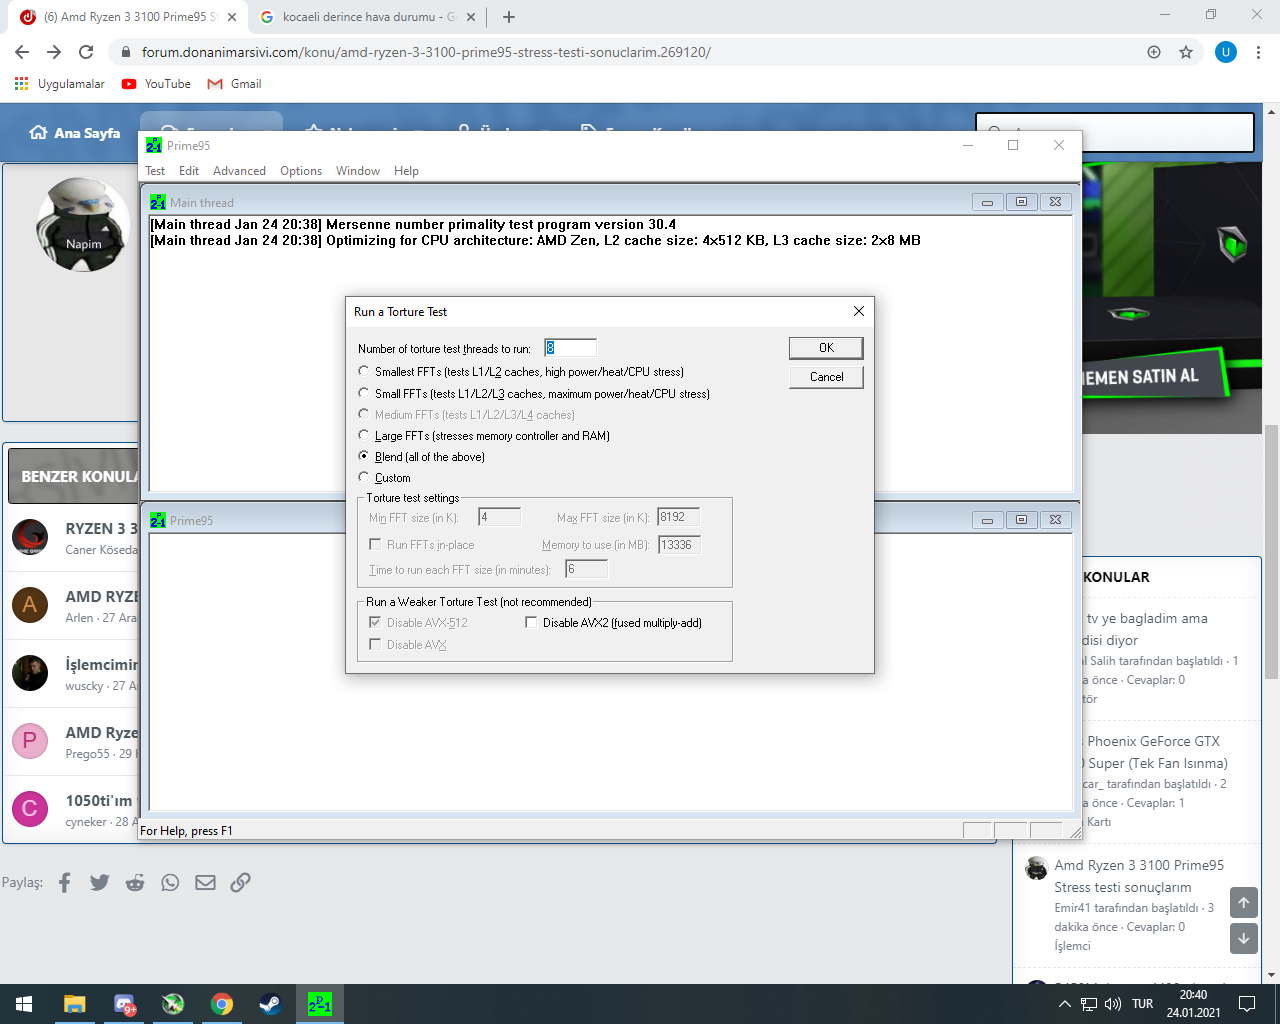Image resolution: width=1280 pixels, height=1024 pixels.
Task: Open the Chrome profile avatar U
Action: click(x=1226, y=52)
